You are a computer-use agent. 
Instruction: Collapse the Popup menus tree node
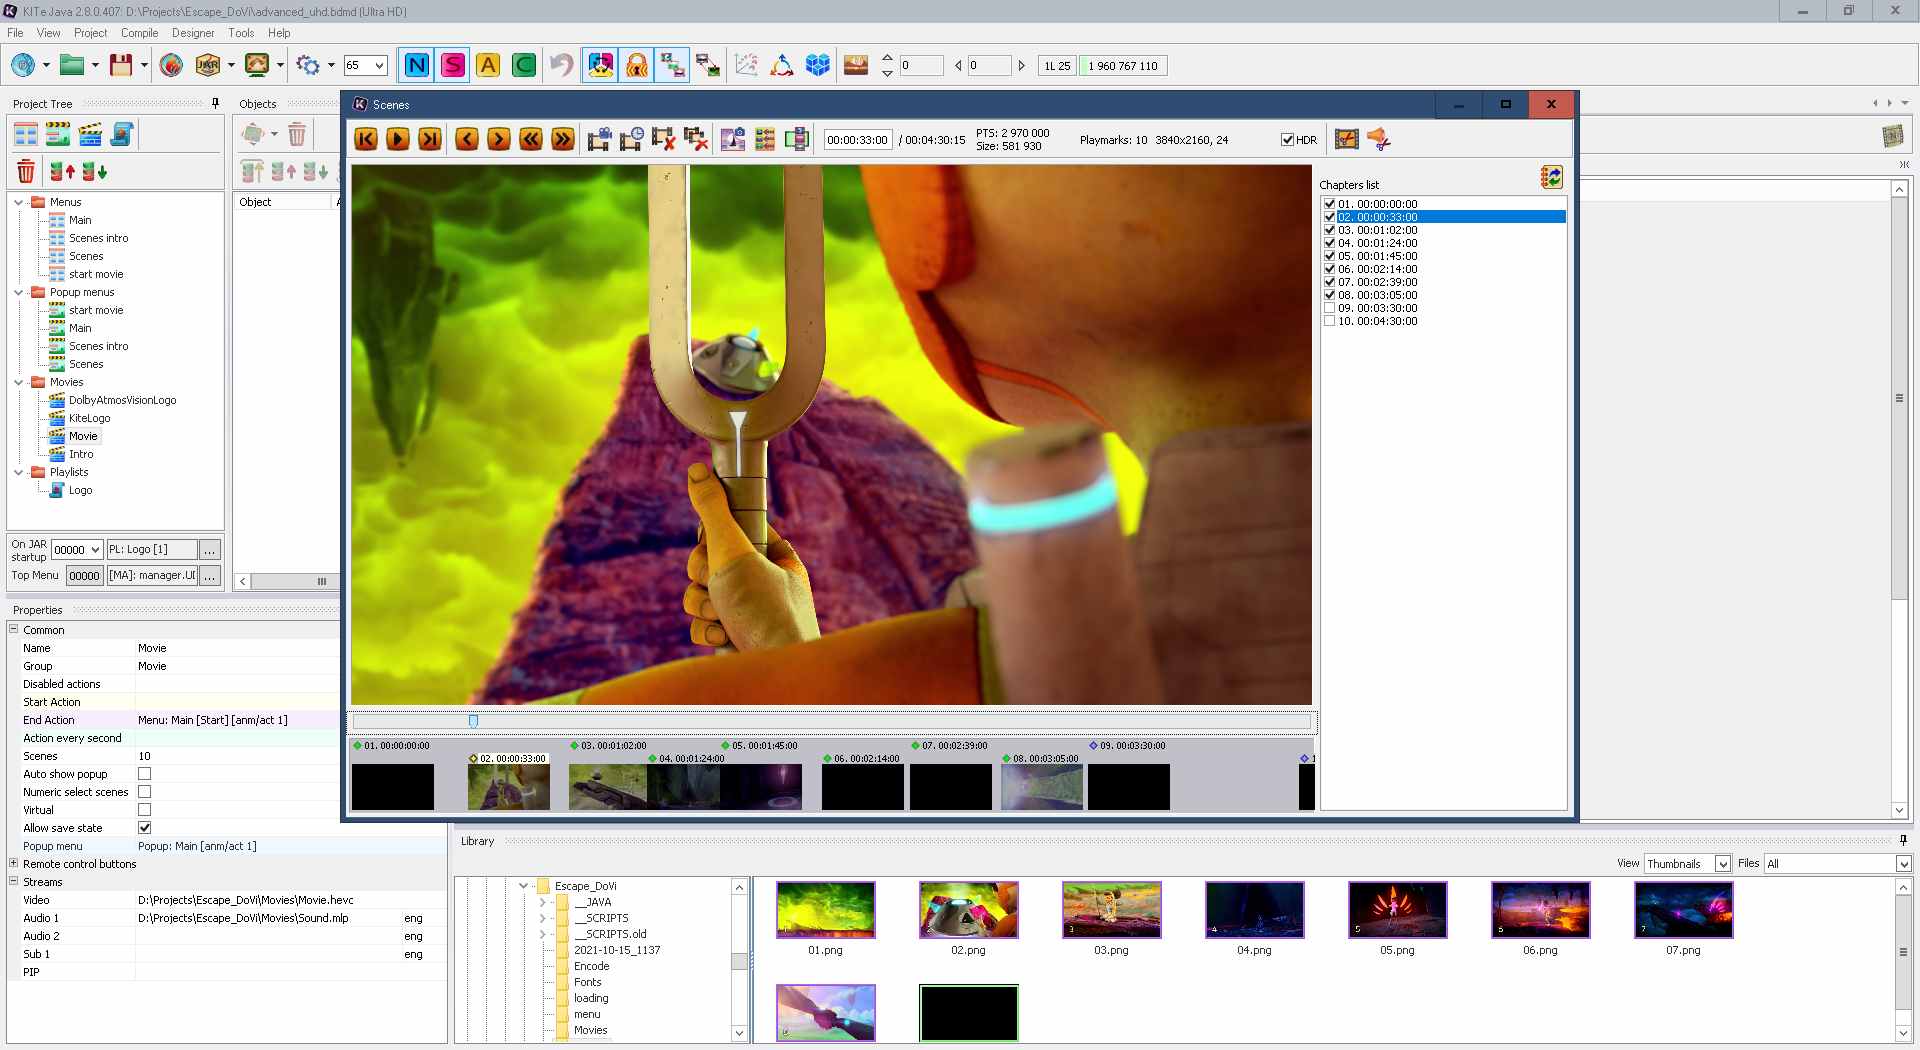[19, 292]
